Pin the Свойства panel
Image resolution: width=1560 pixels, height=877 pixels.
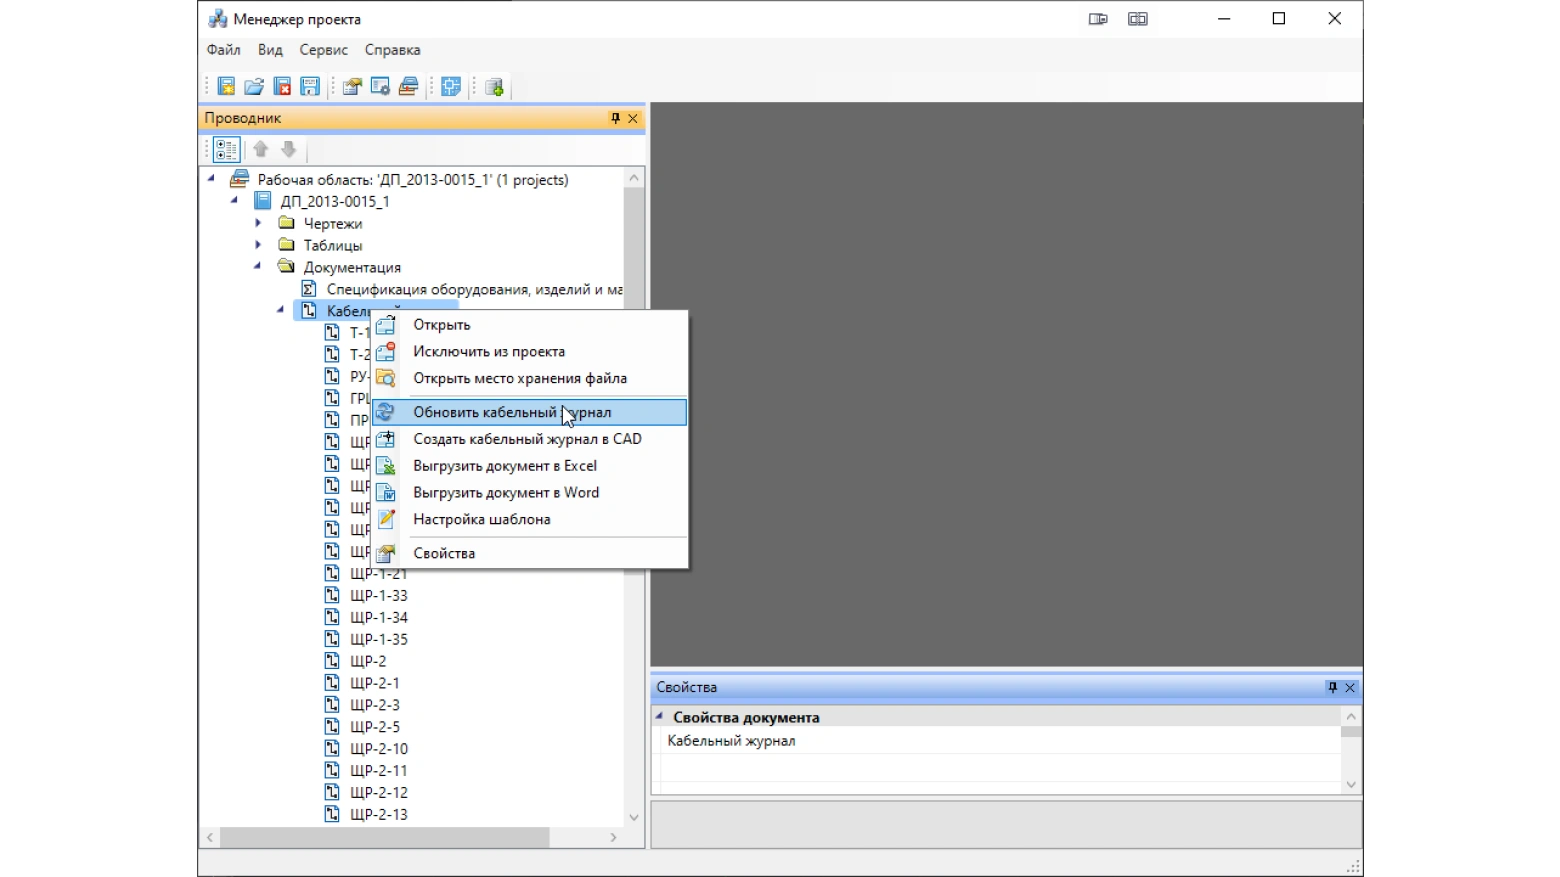tap(1332, 687)
